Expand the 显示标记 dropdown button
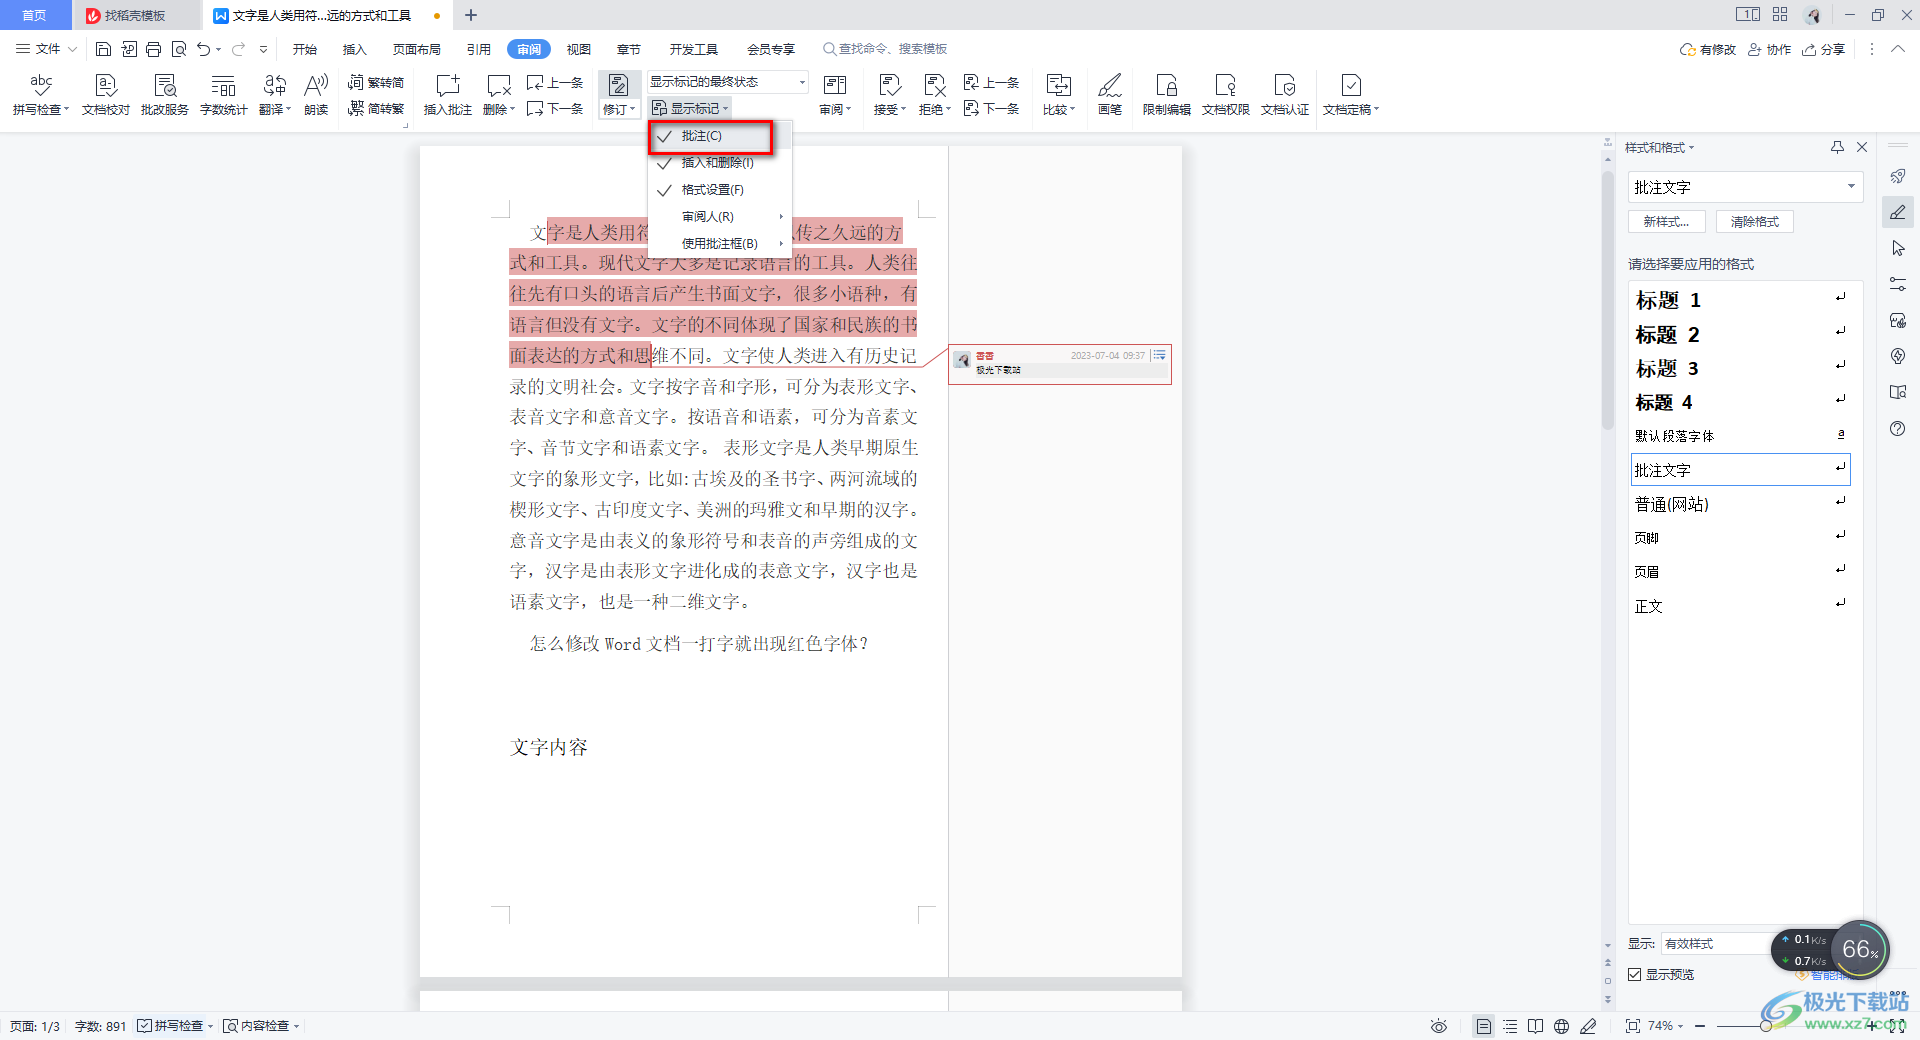 click(x=690, y=108)
